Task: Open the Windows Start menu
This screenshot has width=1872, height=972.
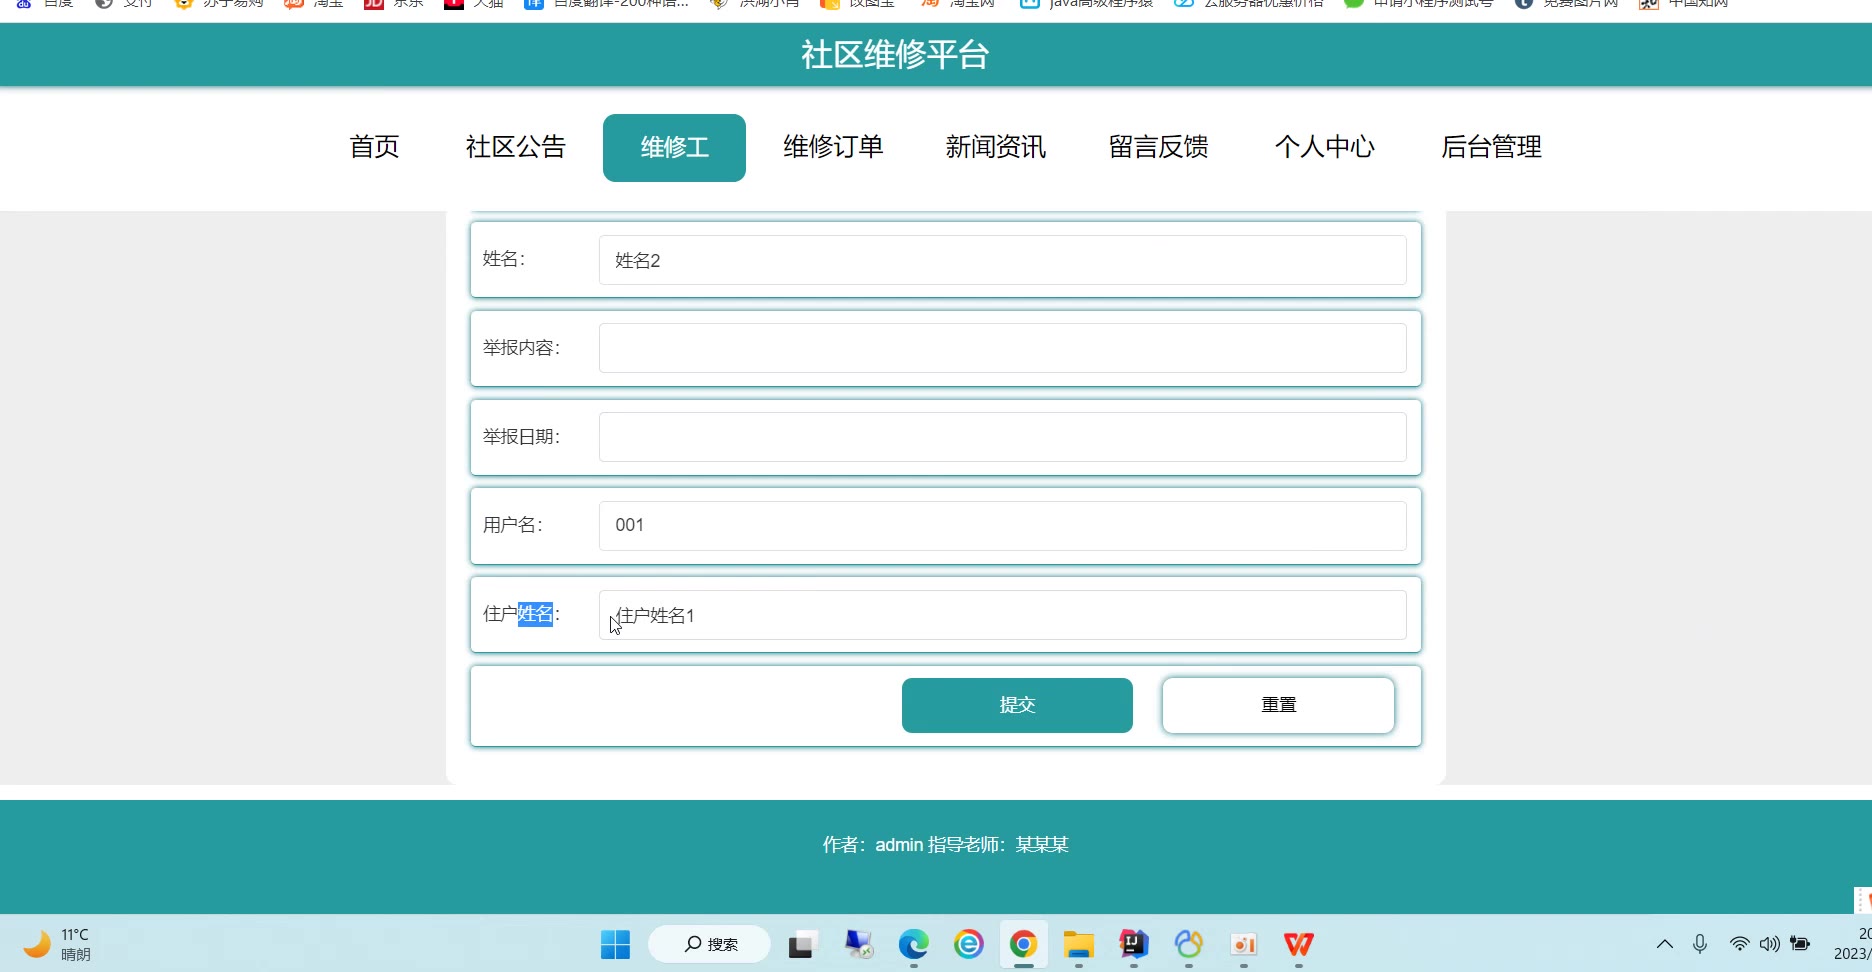Action: click(615, 944)
